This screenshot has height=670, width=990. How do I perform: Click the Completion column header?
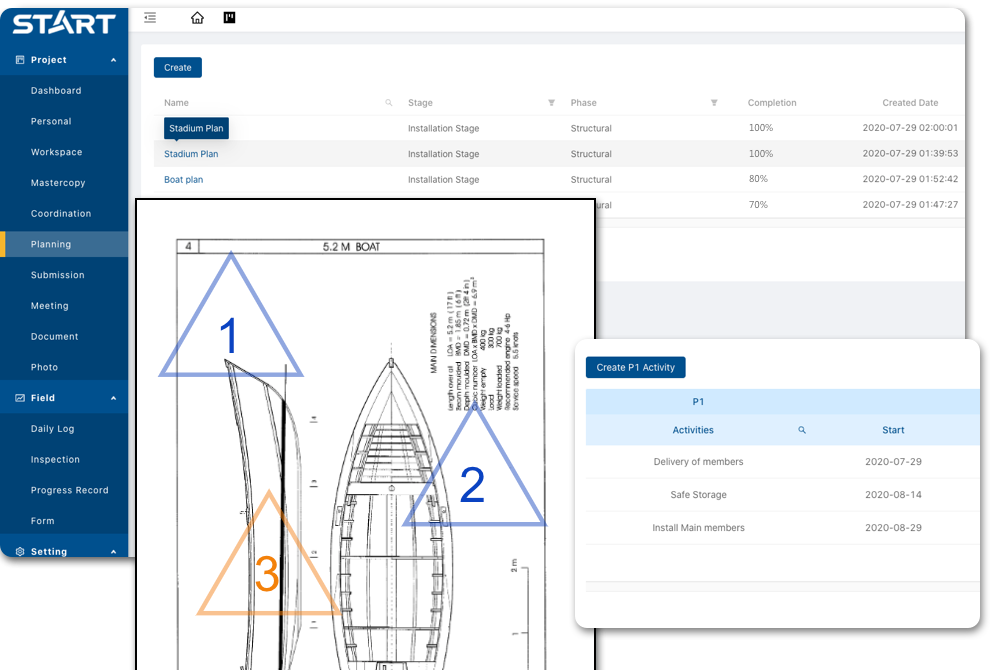772,102
